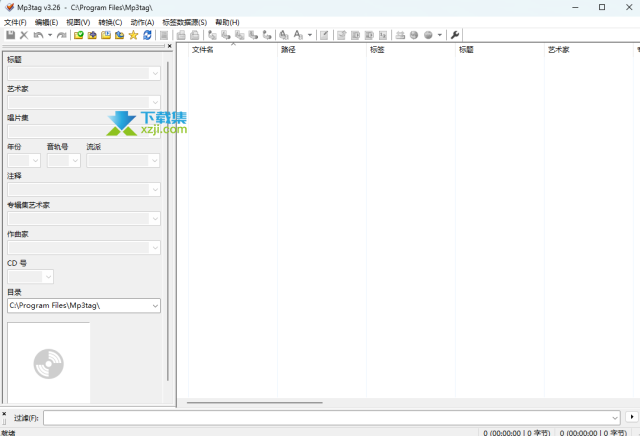This screenshot has width=640, height=436.
Task: Sort by the 路径 column header
Action: click(322, 50)
